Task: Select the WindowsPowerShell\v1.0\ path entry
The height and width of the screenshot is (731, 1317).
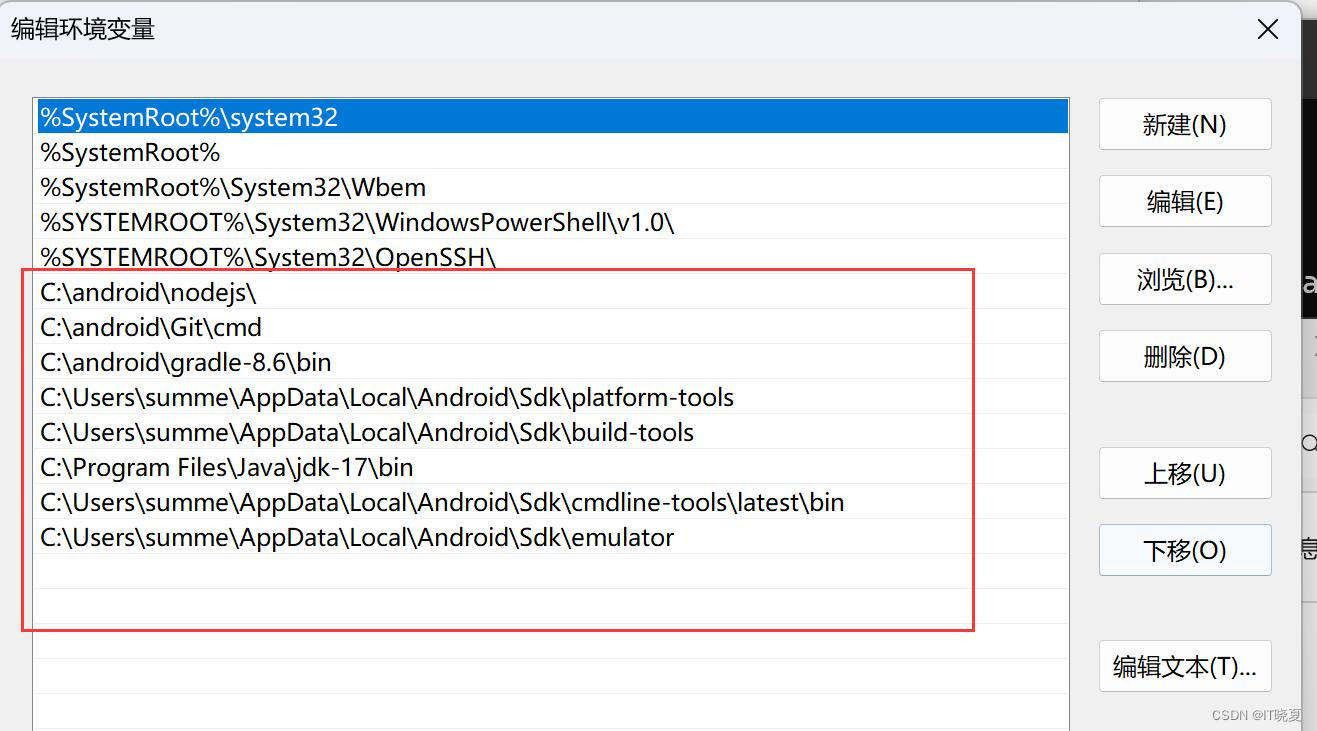Action: (552, 222)
